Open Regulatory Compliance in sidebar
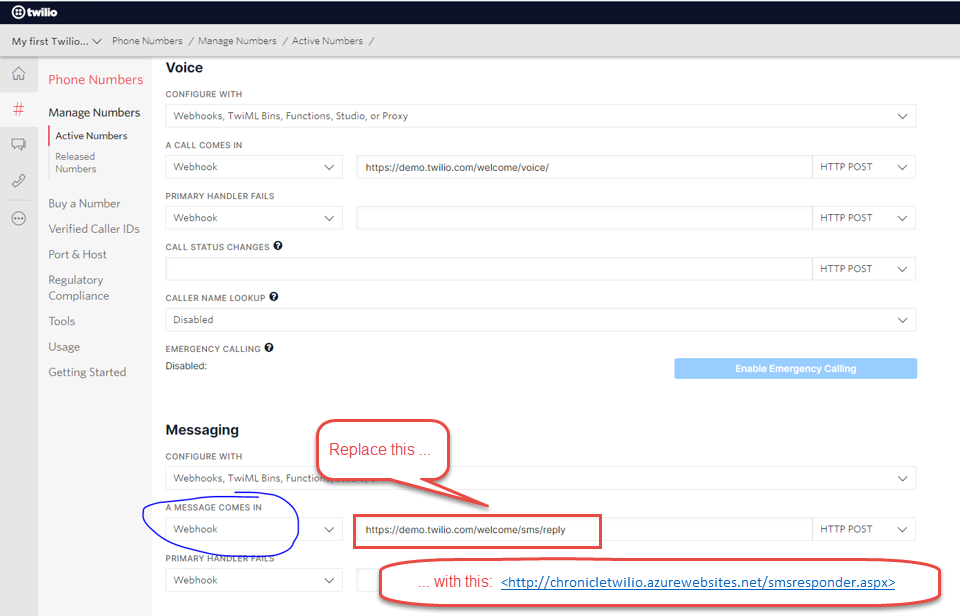 pos(78,287)
